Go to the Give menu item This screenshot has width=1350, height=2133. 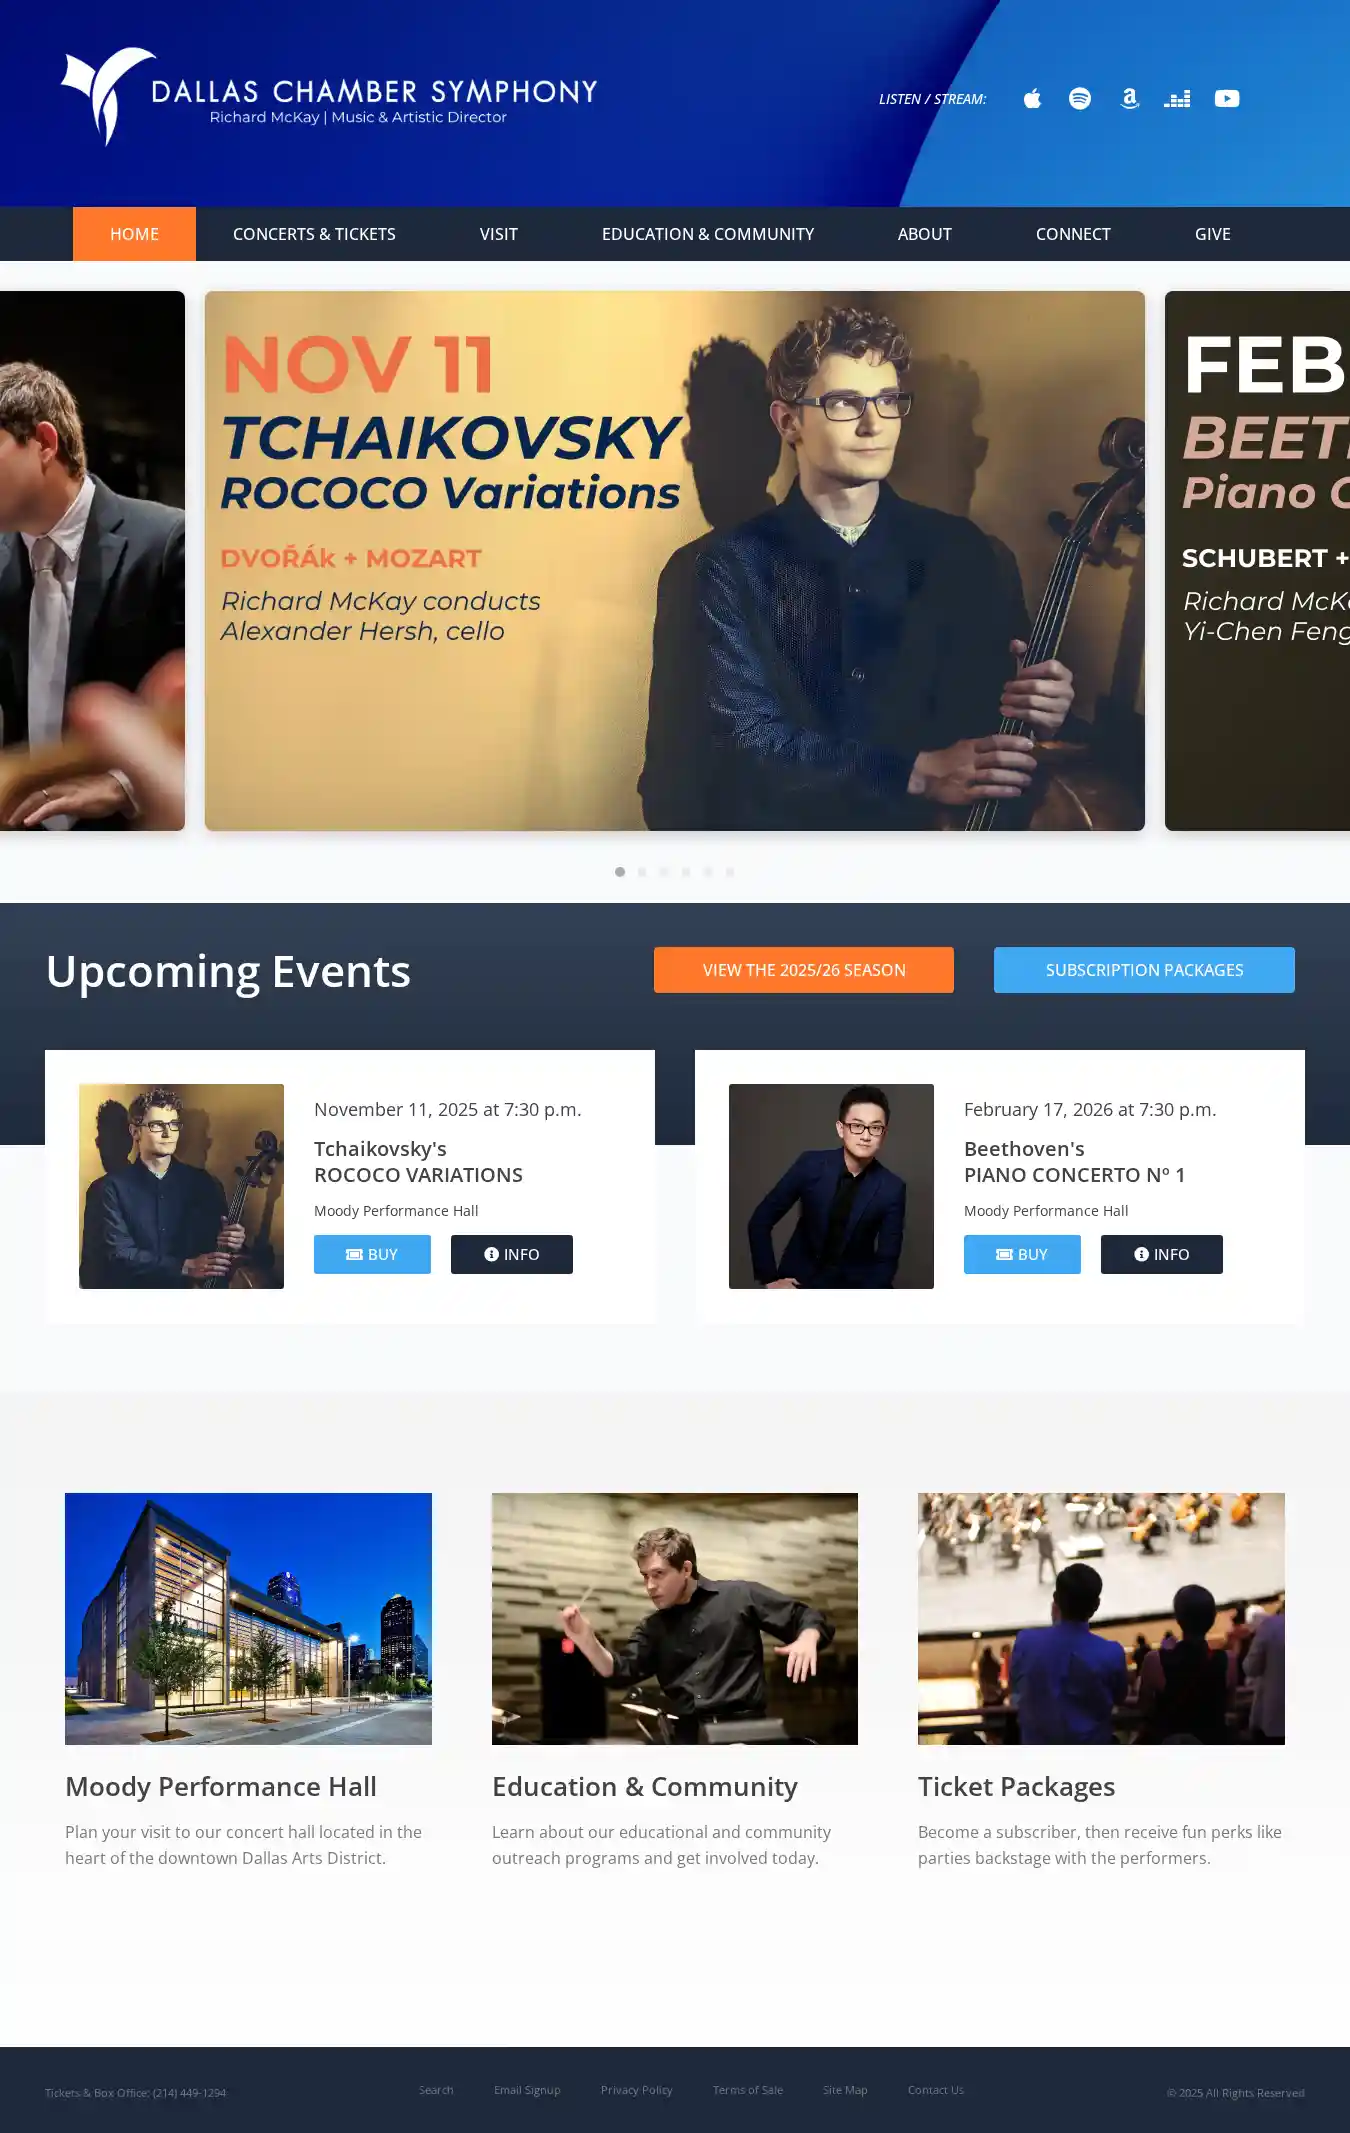[1212, 234]
